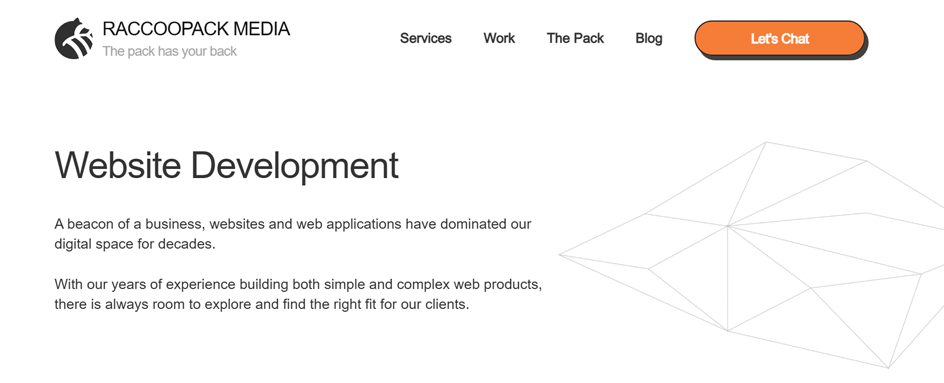Open The Pack navigation link
The image size is (944, 383).
575,39
